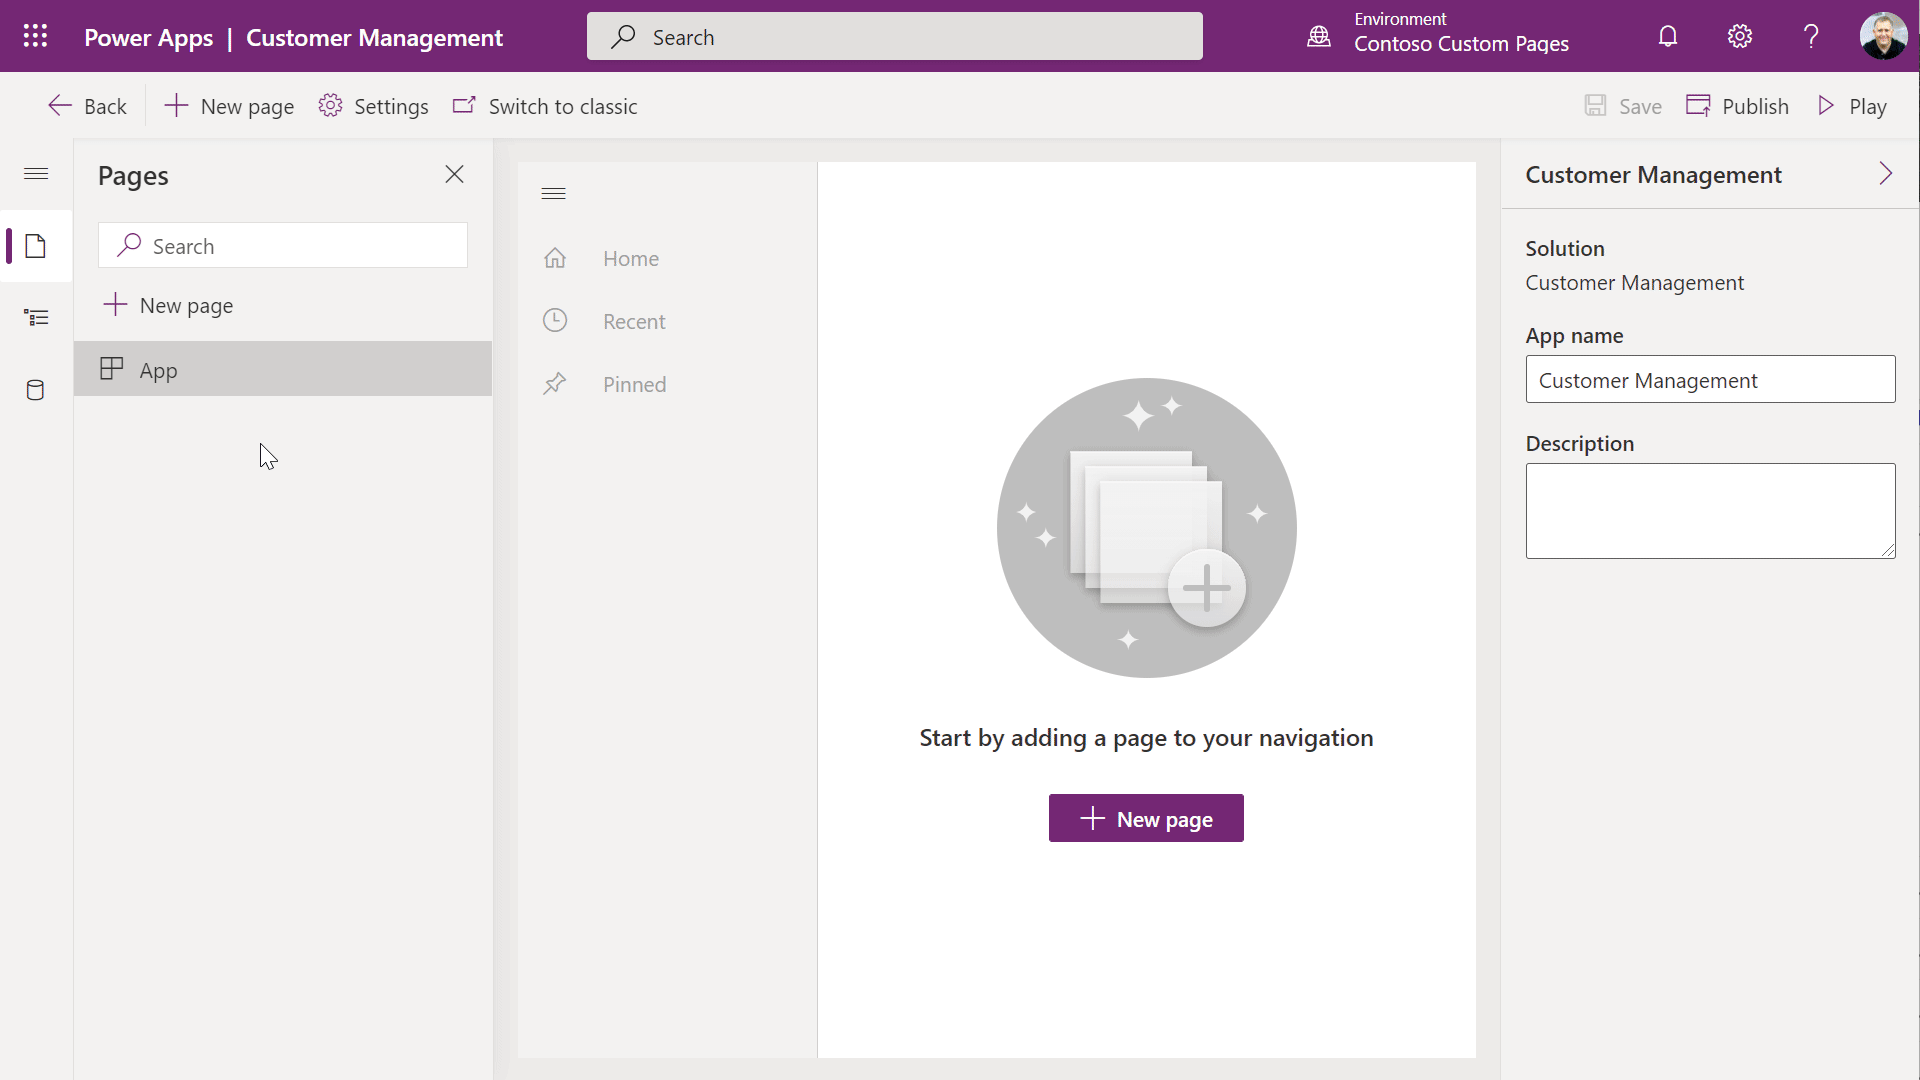Click the Home navigation item in preview
1920x1080 pixels.
coord(630,258)
